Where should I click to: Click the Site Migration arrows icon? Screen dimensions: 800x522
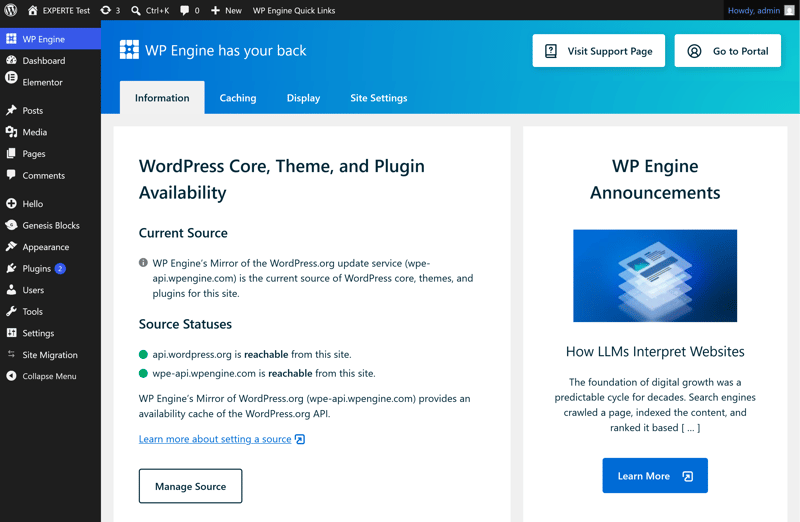(11, 354)
